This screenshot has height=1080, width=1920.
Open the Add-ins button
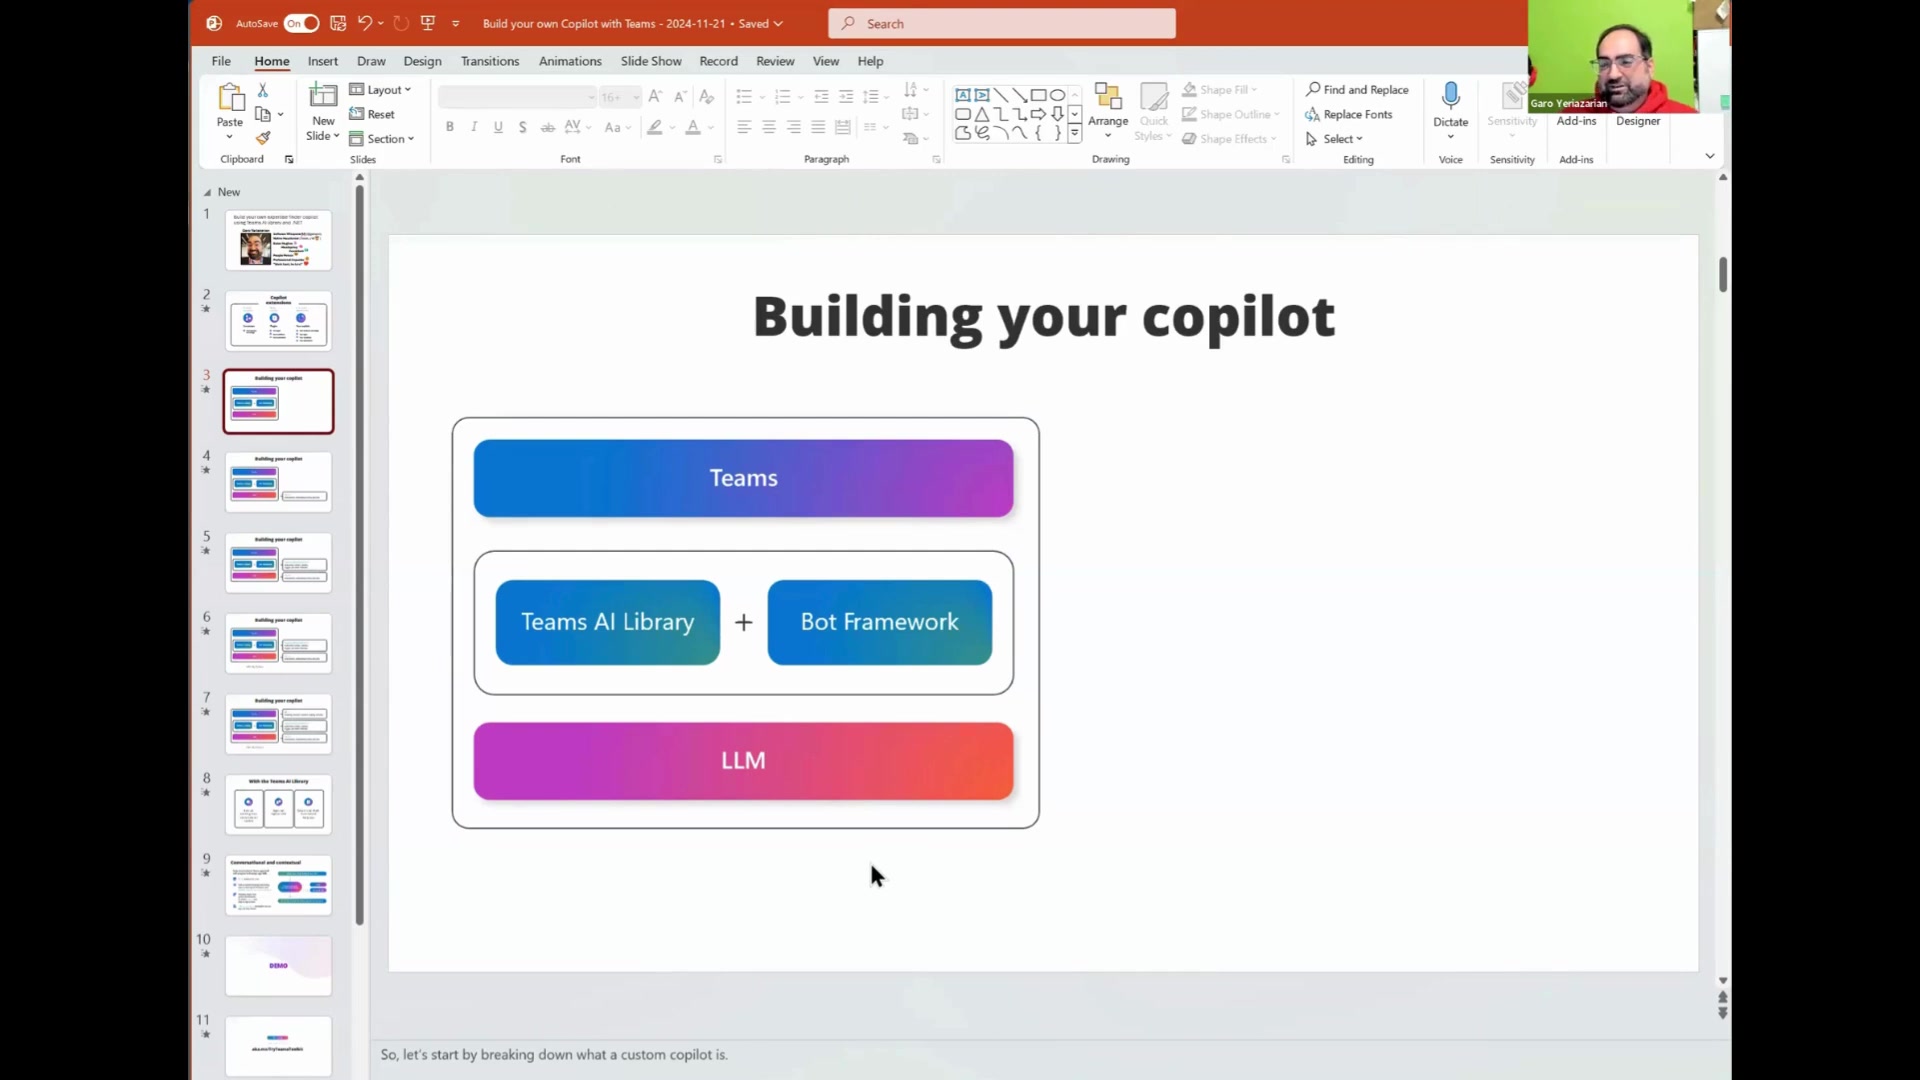1576,121
